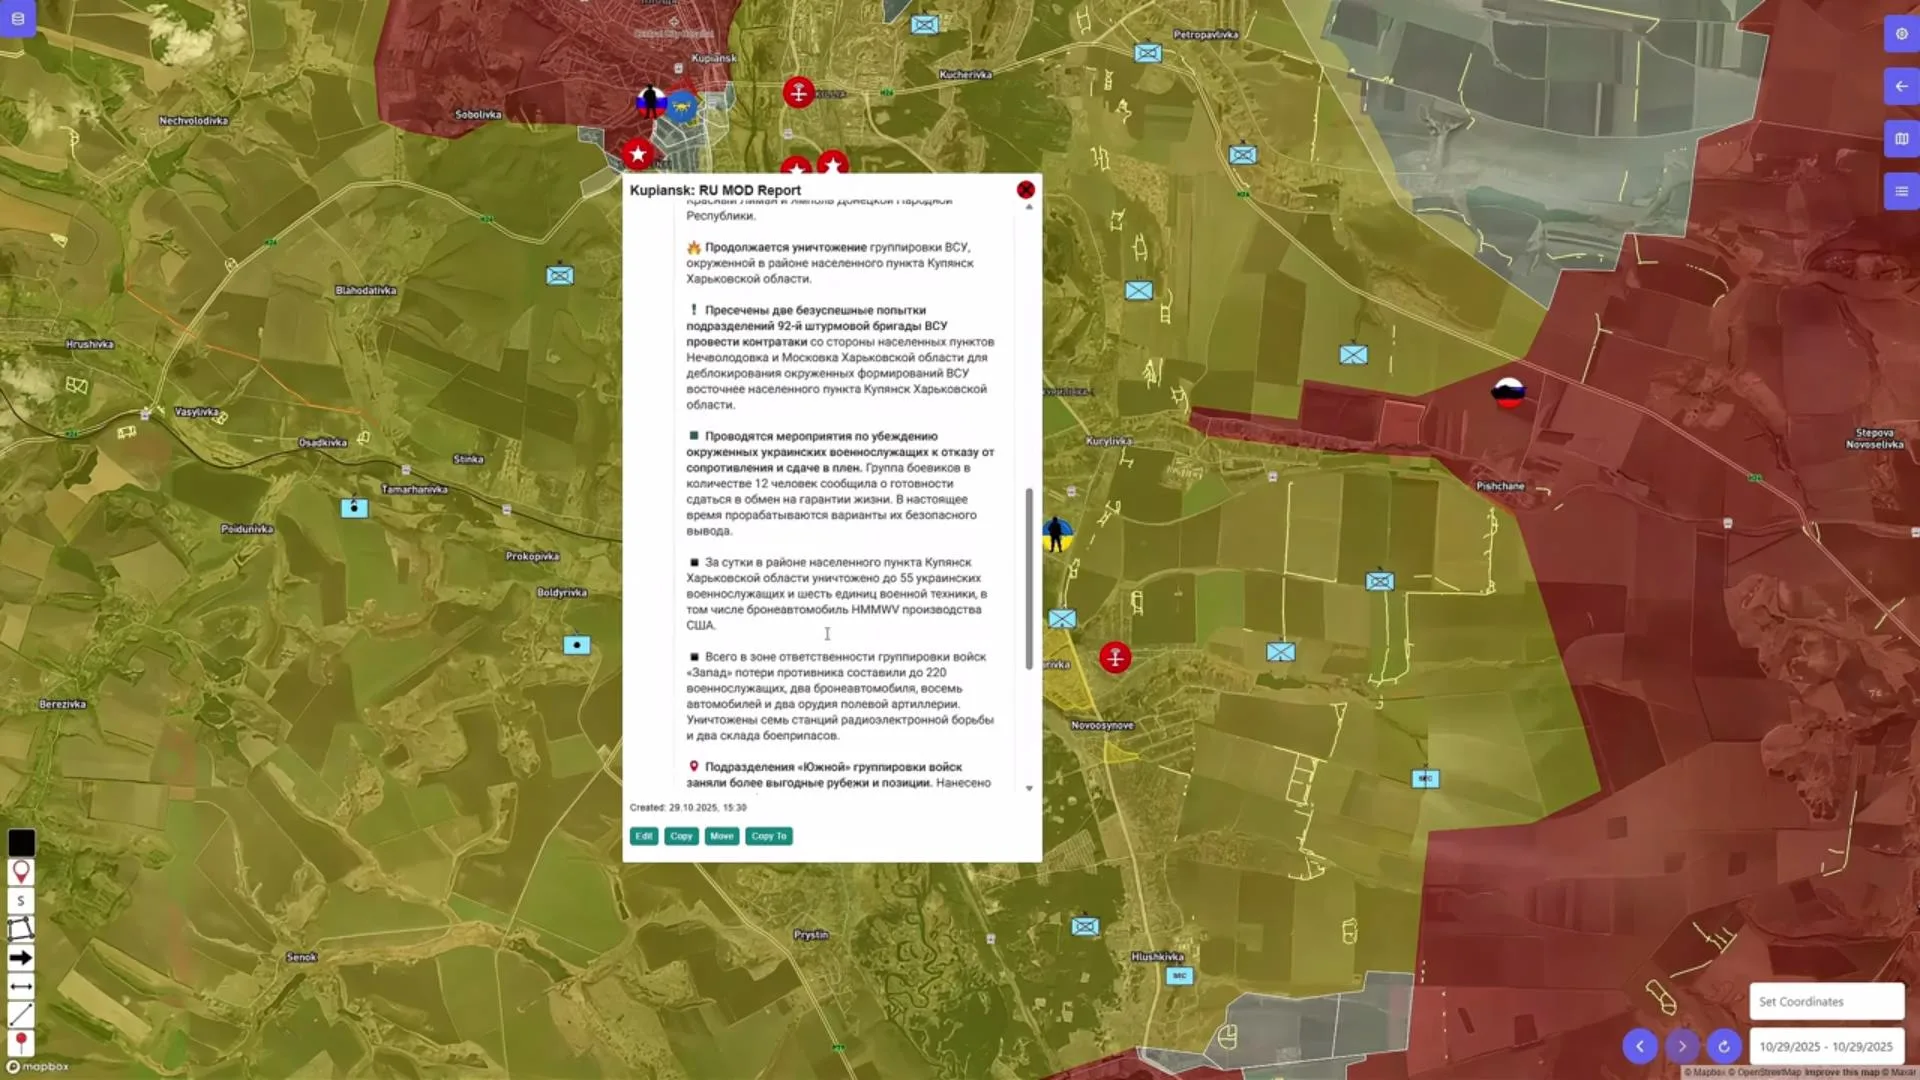
Task: Select the red pushpin tool
Action: (x=21, y=1043)
